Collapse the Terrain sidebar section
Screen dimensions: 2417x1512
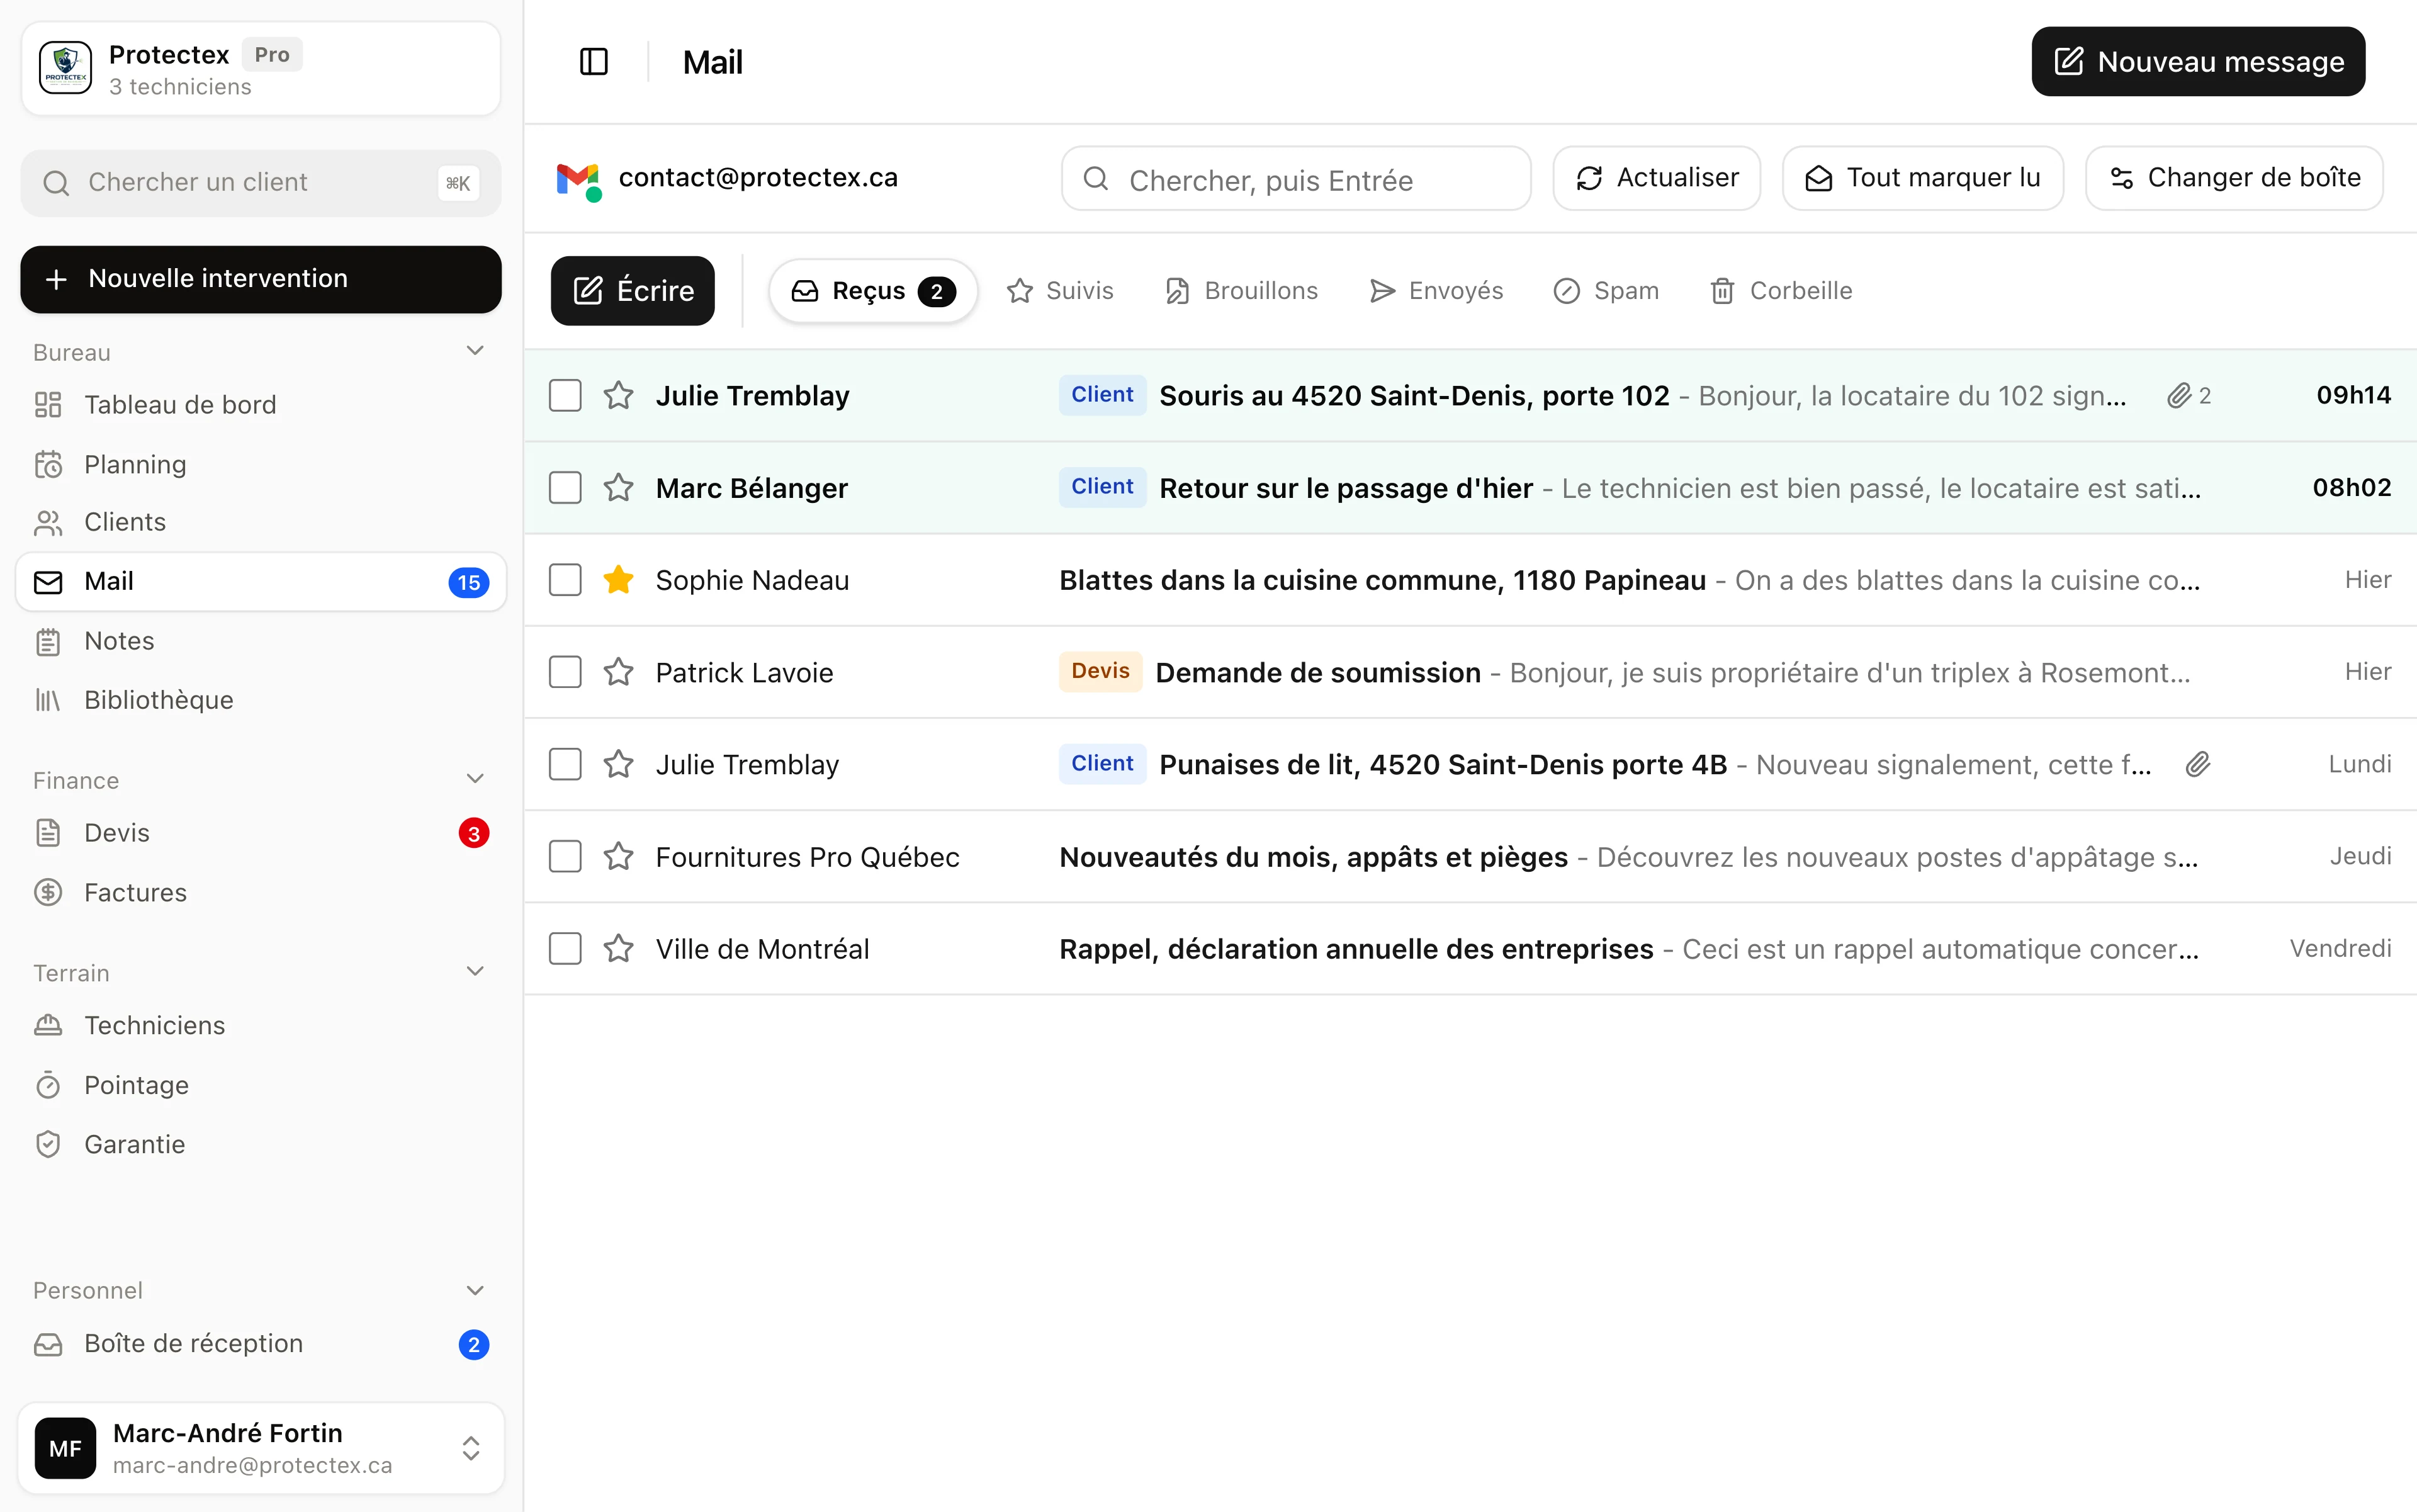pyautogui.click(x=475, y=972)
